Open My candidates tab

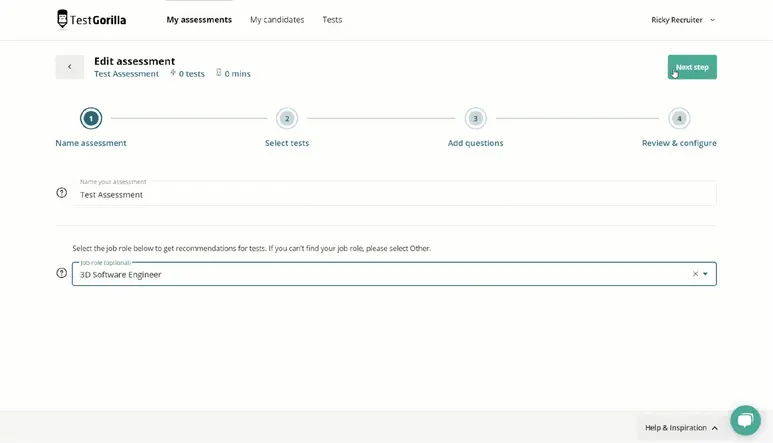pos(277,20)
